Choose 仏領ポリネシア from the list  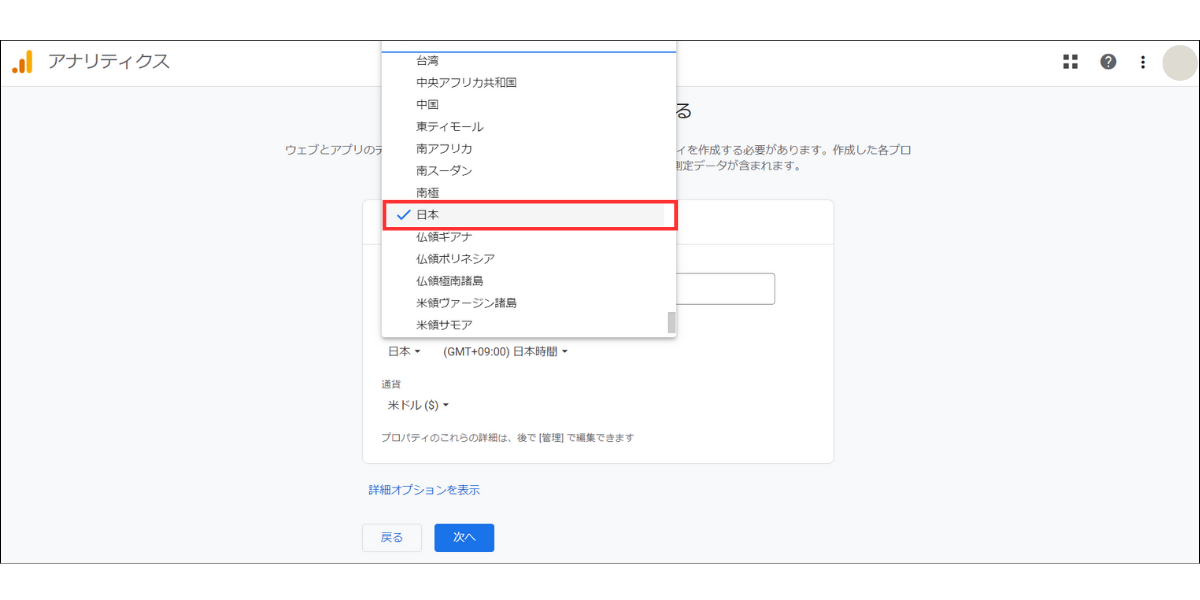point(529,259)
